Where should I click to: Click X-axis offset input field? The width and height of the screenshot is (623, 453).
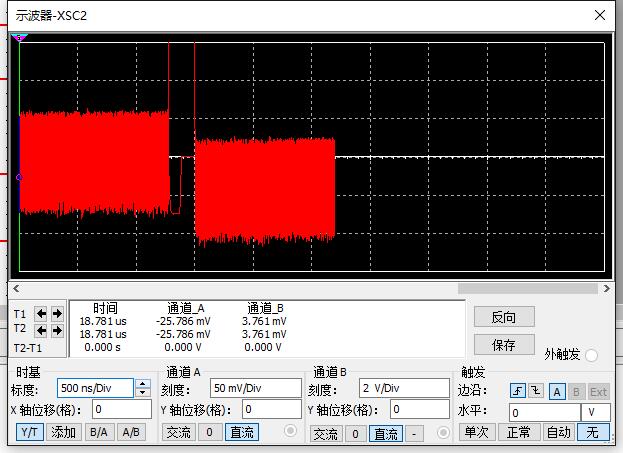point(122,409)
